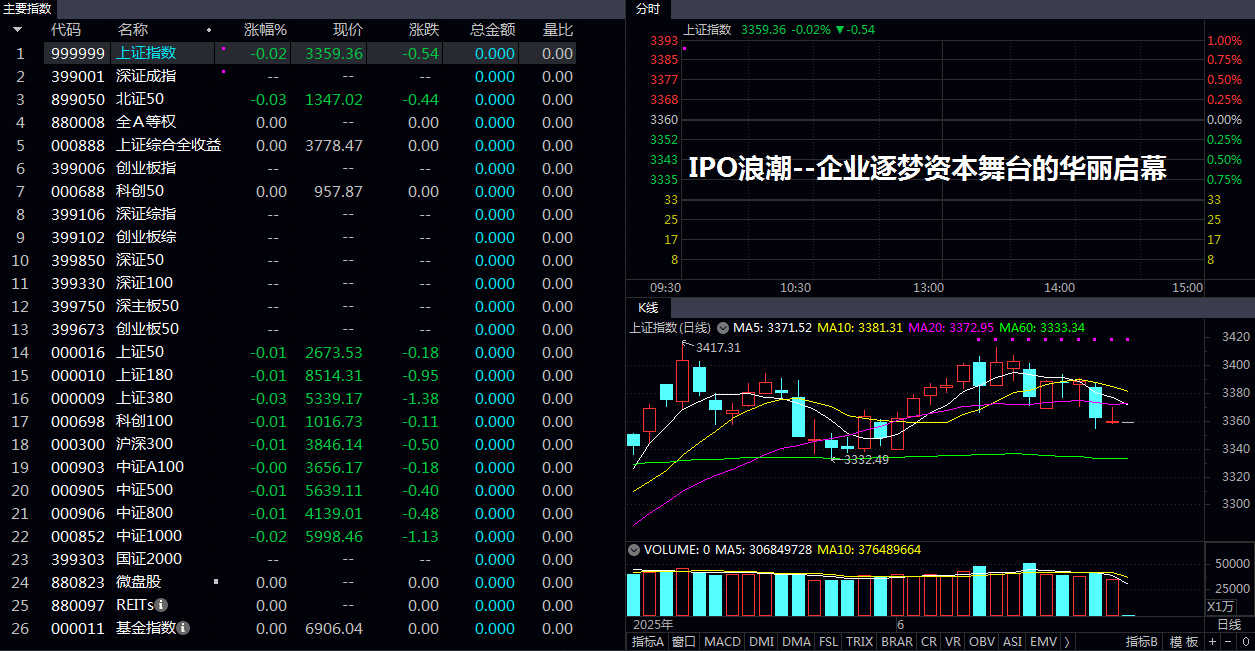Select the DMA indicator tab
Image resolution: width=1255 pixels, height=651 pixels.
796,642
